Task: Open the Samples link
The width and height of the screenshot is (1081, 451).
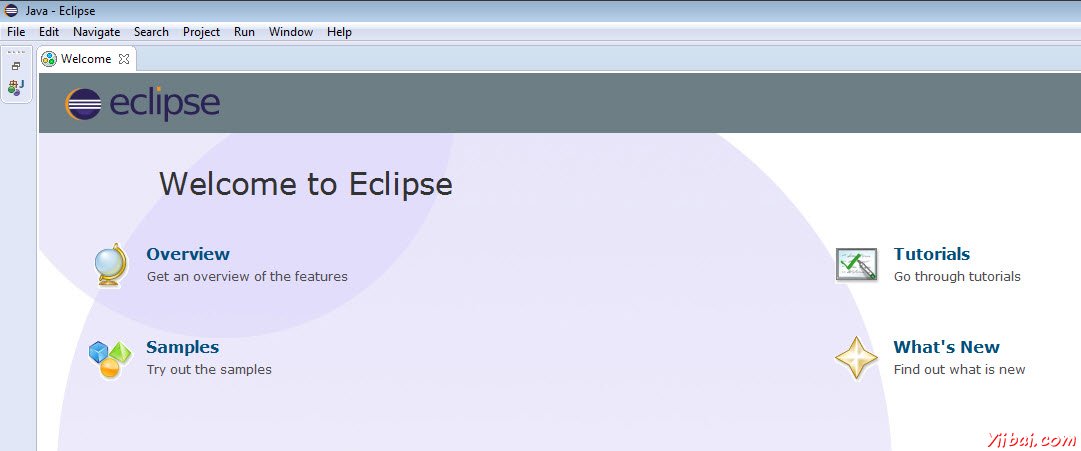Action: pos(183,347)
